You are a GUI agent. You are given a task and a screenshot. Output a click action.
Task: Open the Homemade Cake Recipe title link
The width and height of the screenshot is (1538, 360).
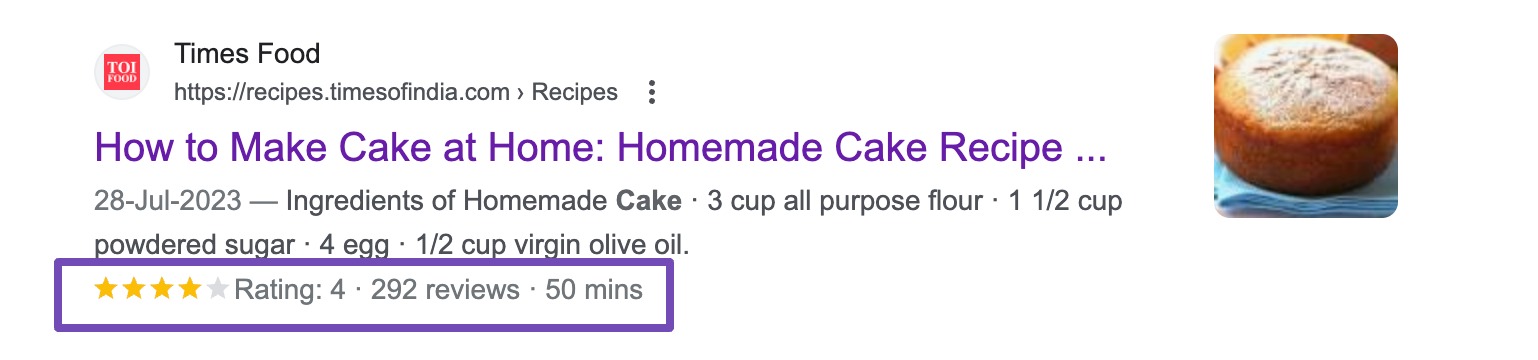tap(600, 148)
